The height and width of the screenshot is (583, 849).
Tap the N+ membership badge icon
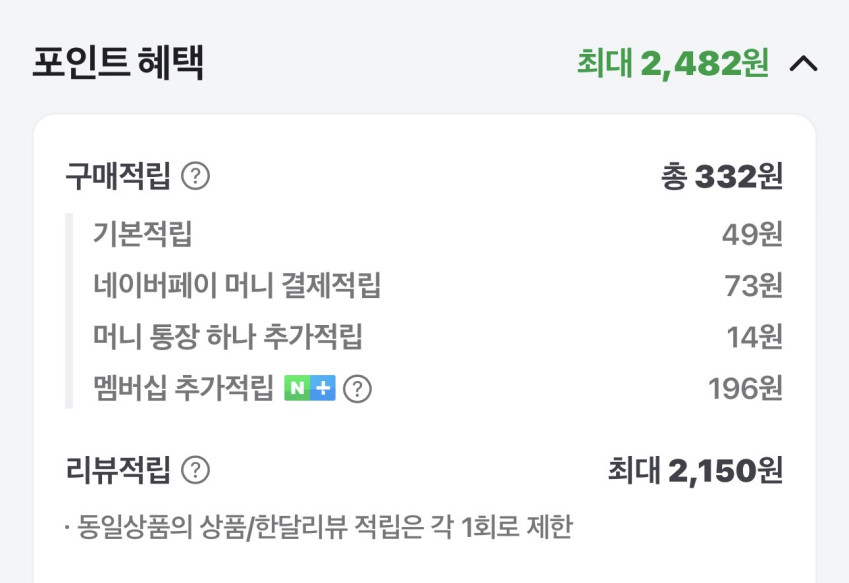[x=310, y=389]
